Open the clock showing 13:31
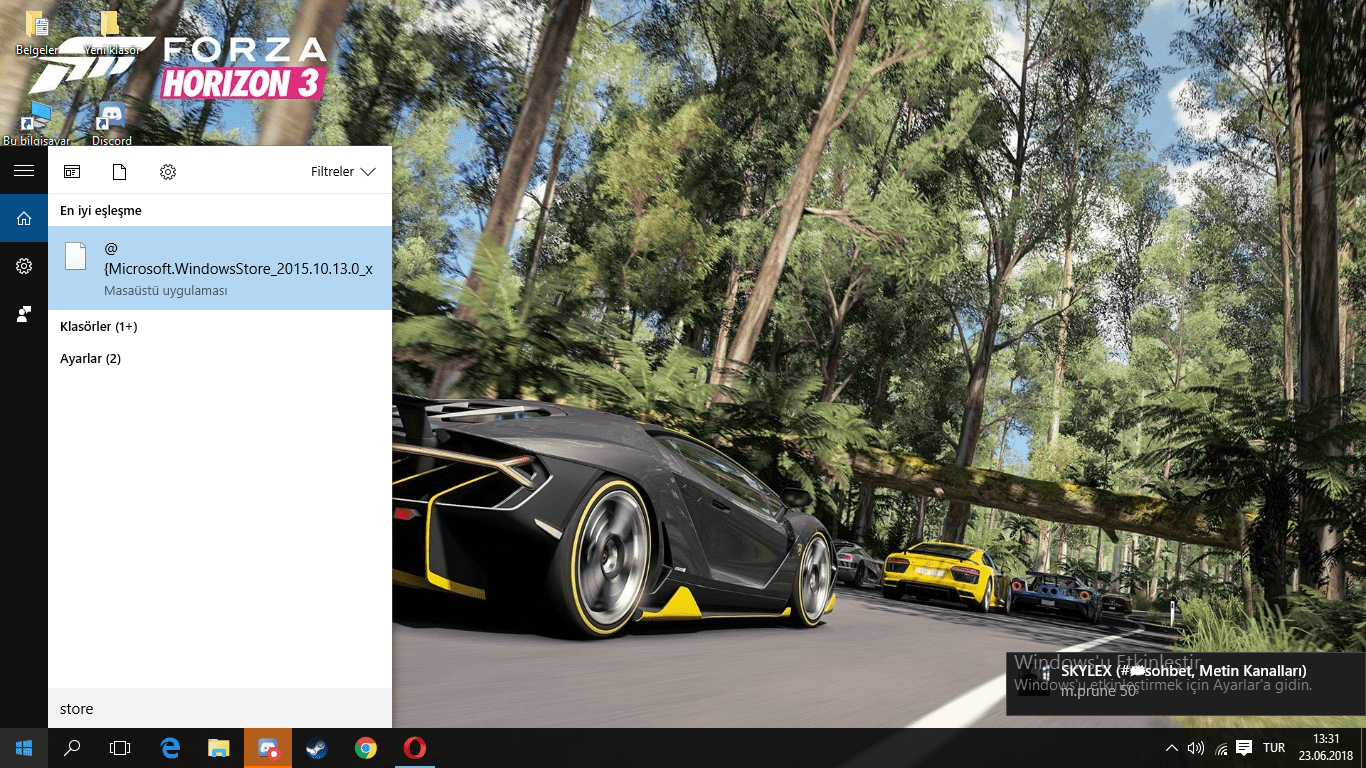This screenshot has height=768, width=1366. click(1326, 748)
